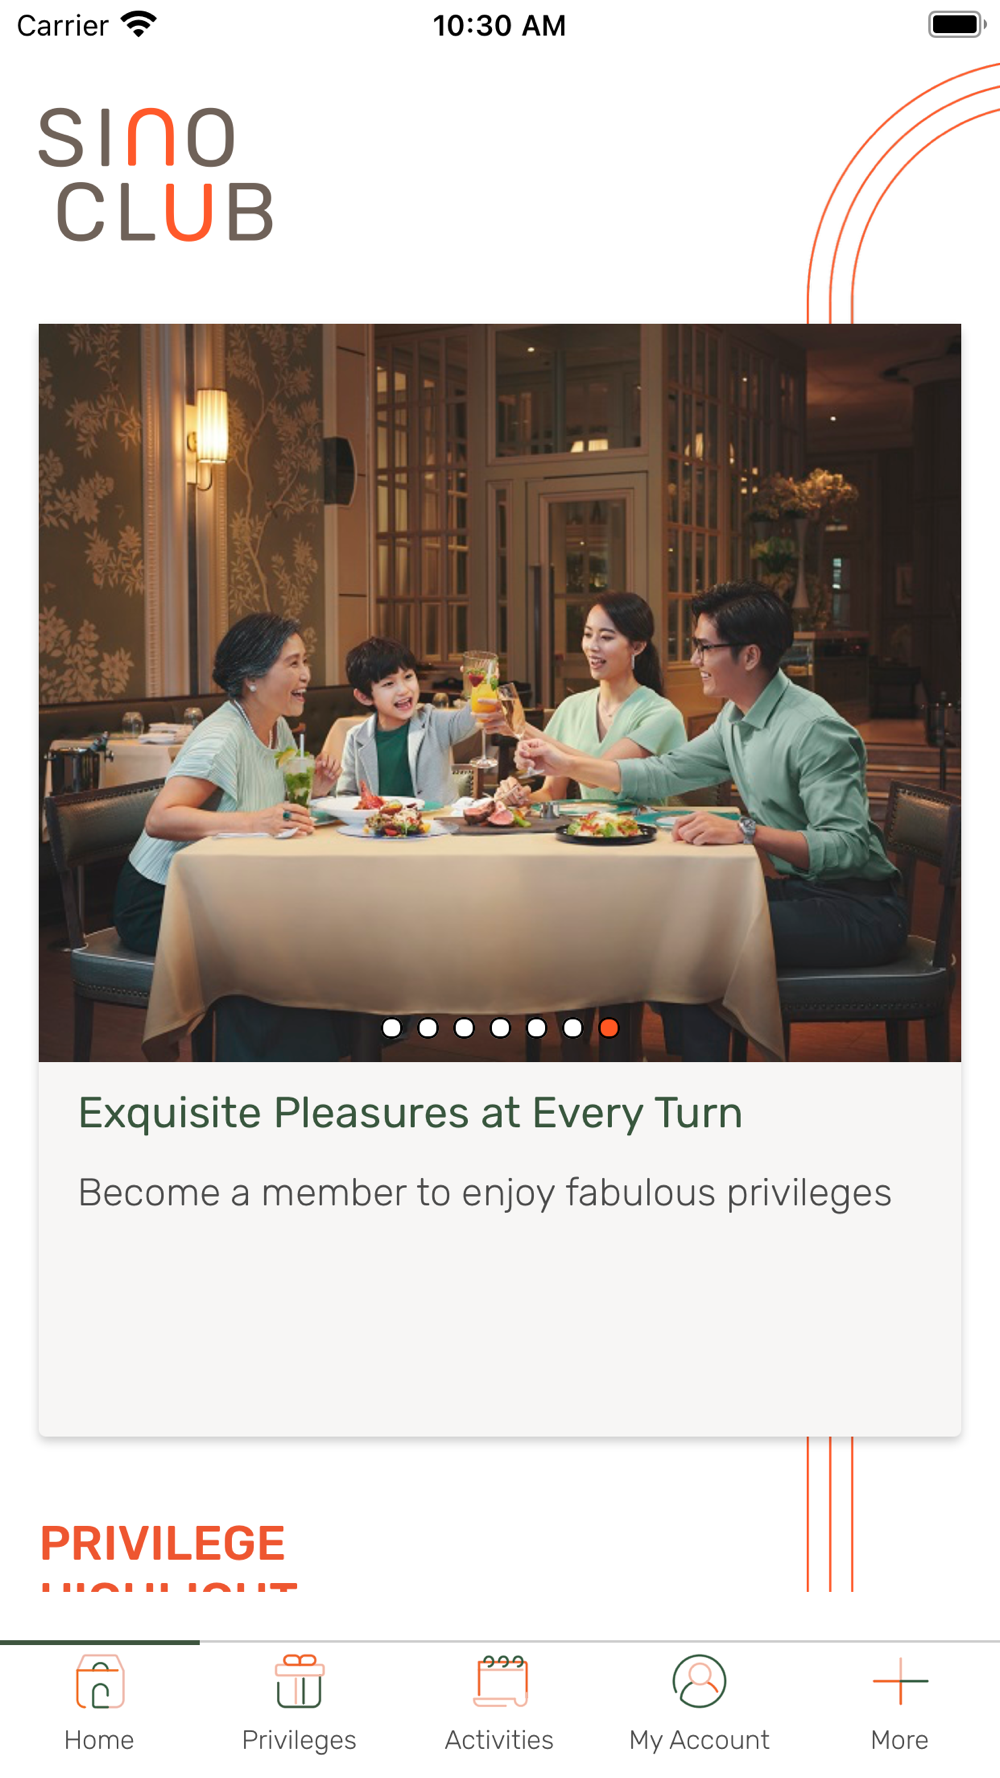This screenshot has width=1000, height=1778.
Task: Tap the Sino Club logo
Action: click(x=156, y=174)
